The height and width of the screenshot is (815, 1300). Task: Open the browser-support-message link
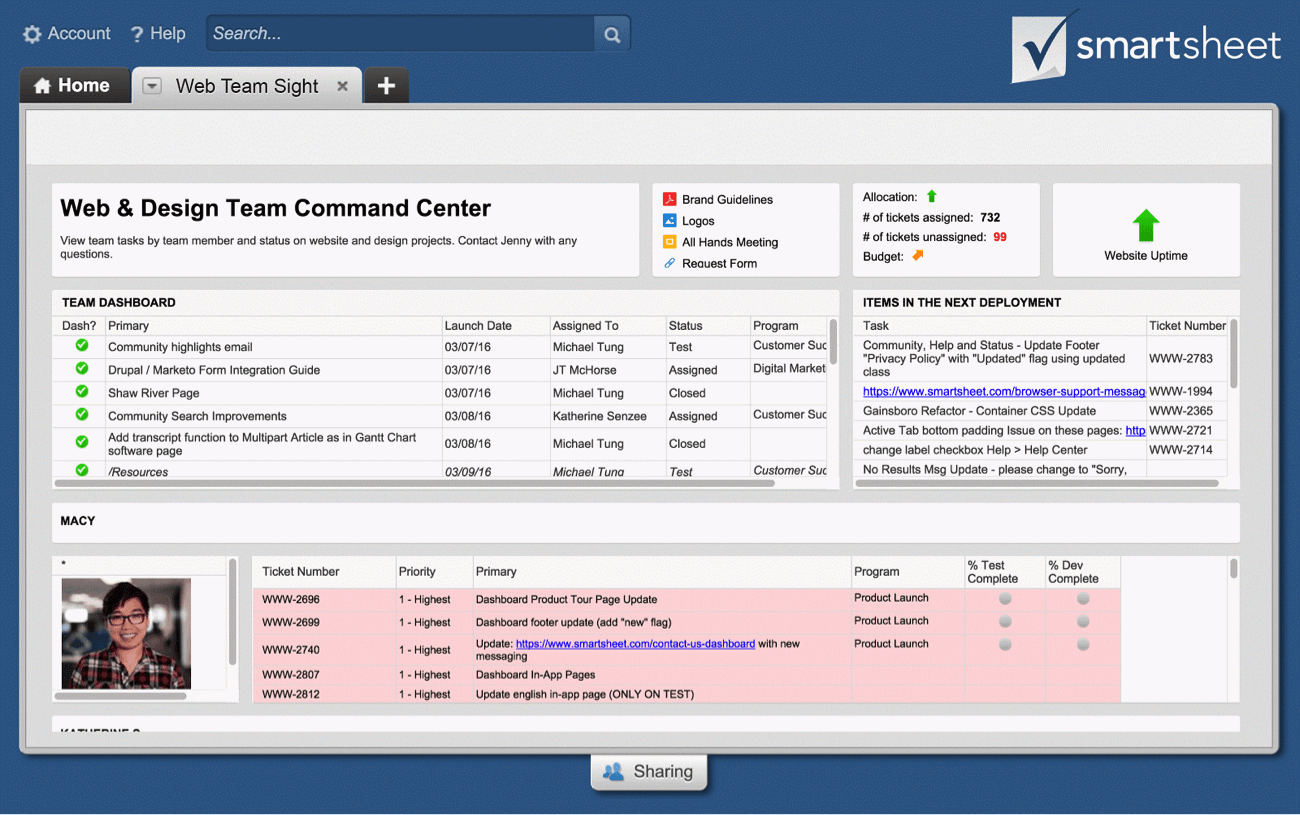1003,392
